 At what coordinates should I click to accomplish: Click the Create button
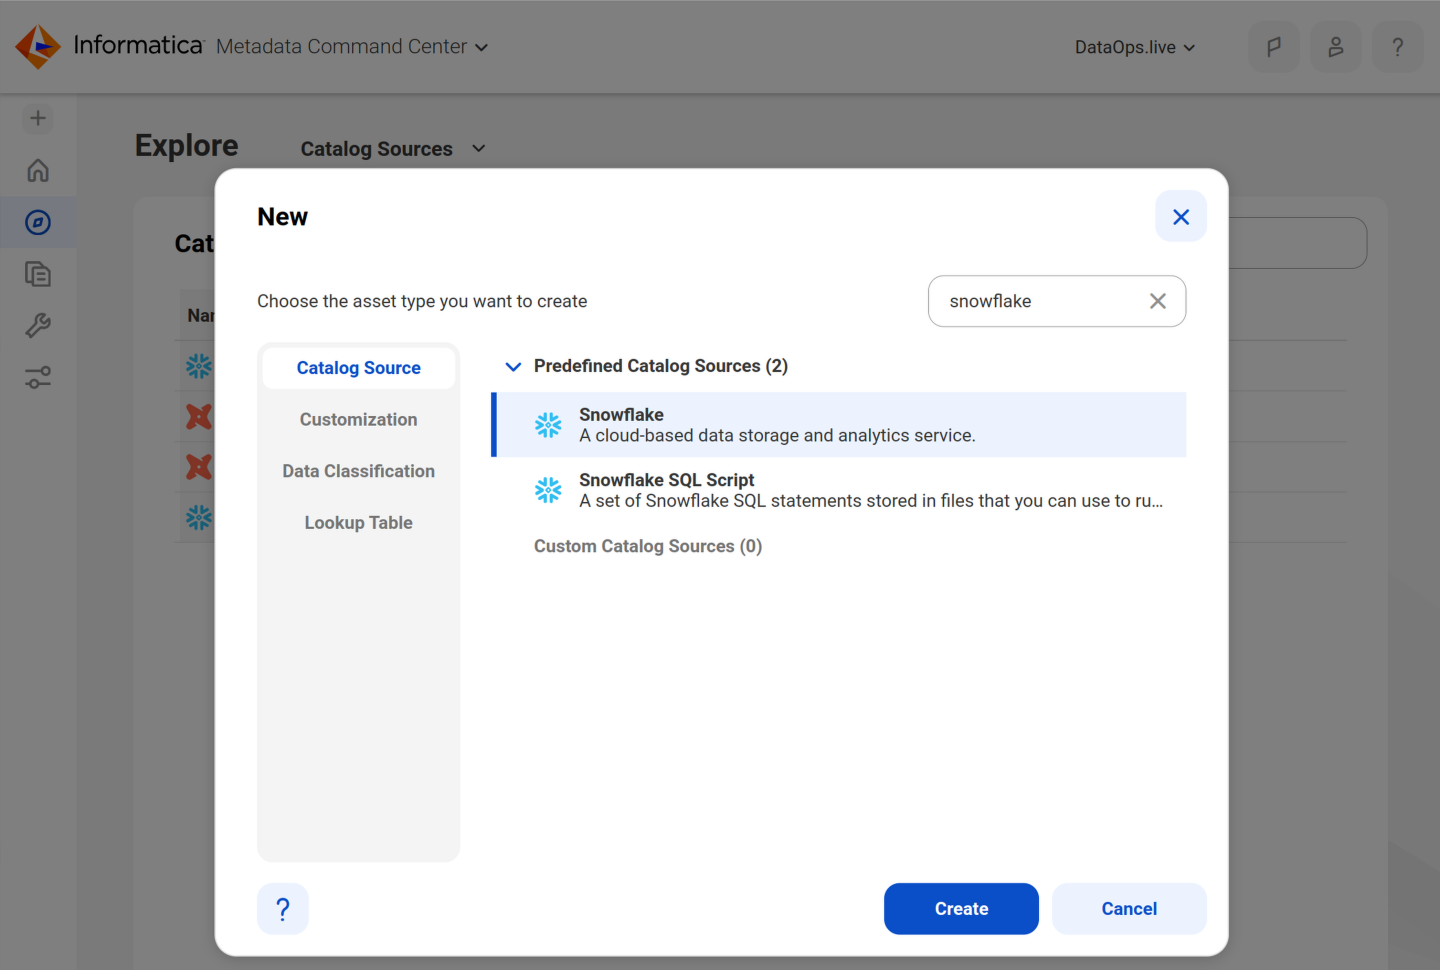pos(961,909)
